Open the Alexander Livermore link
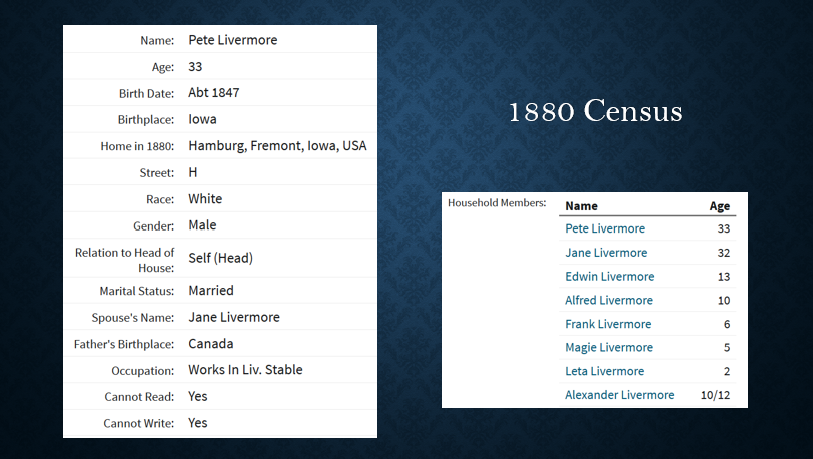Image resolution: width=813 pixels, height=459 pixels. coord(619,395)
